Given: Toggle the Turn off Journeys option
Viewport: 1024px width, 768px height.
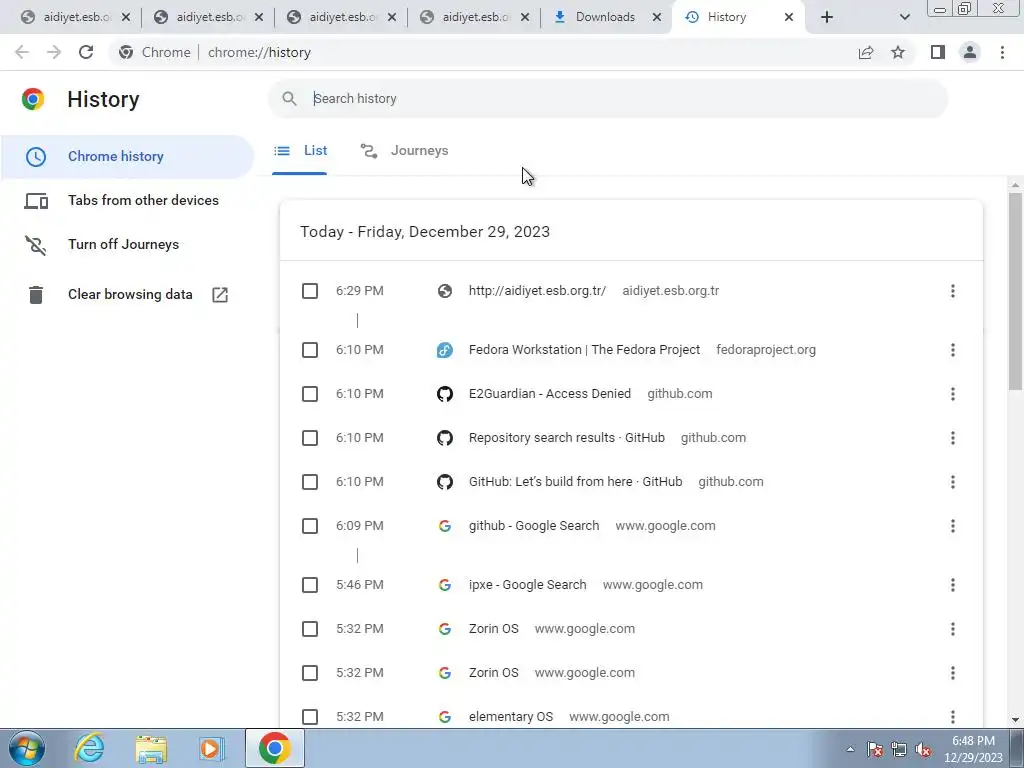Looking at the screenshot, I should pyautogui.click(x=123, y=244).
